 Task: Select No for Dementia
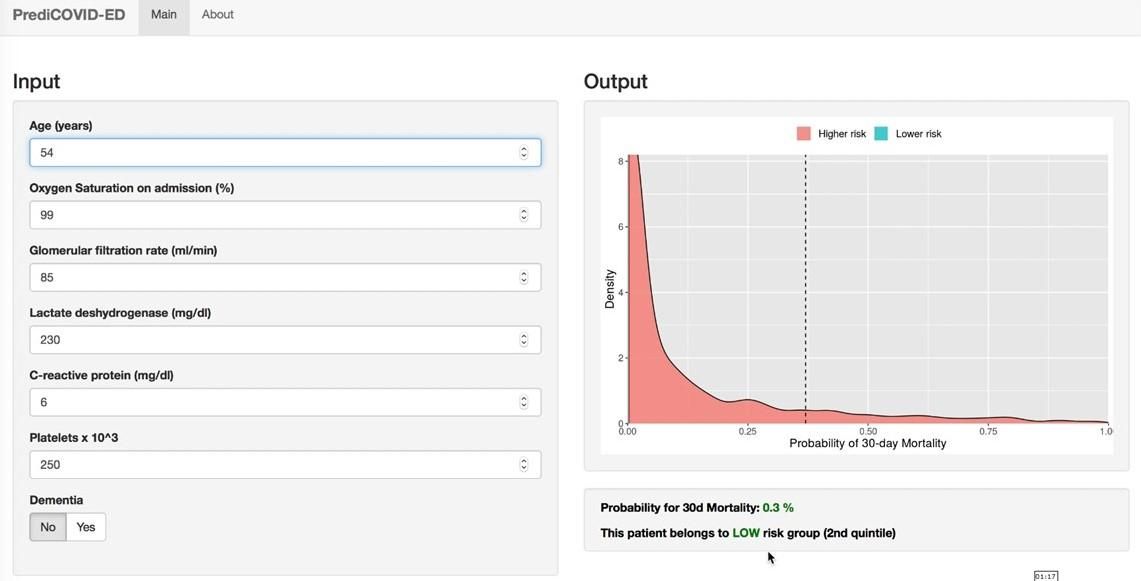click(x=48, y=527)
